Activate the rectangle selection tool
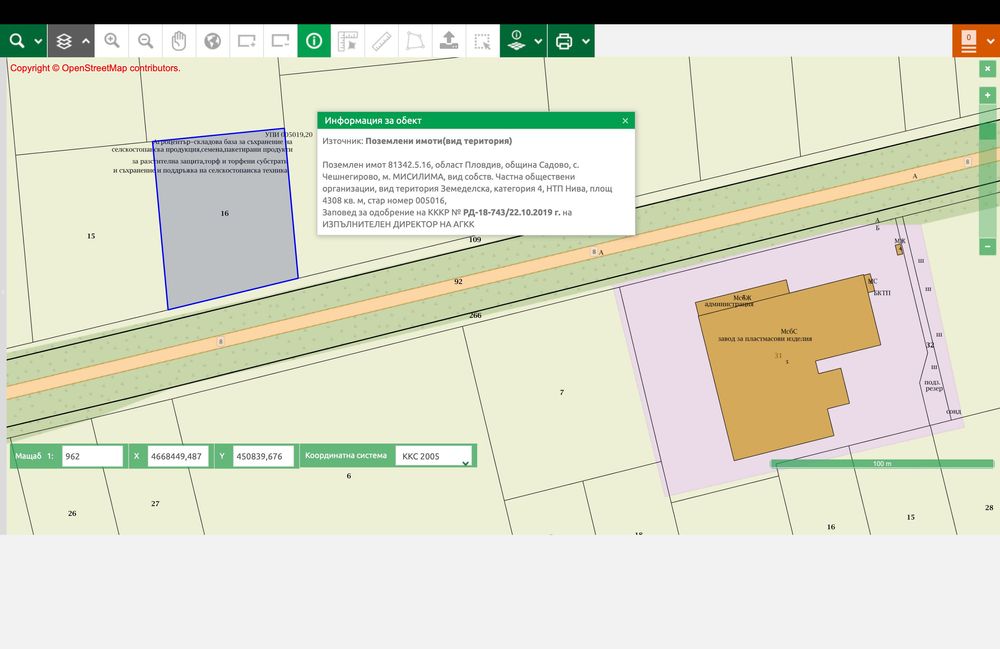 tap(482, 41)
